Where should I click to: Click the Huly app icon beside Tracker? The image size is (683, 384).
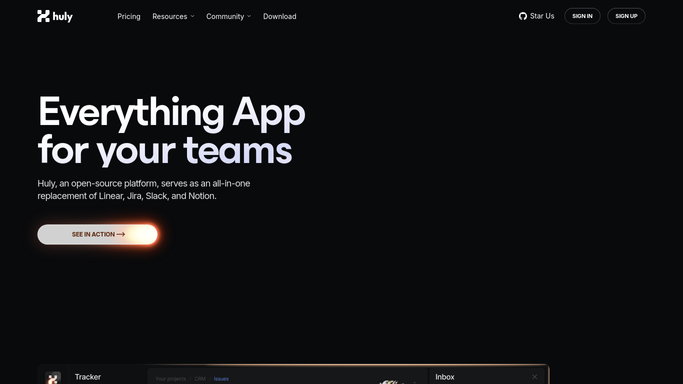53,378
